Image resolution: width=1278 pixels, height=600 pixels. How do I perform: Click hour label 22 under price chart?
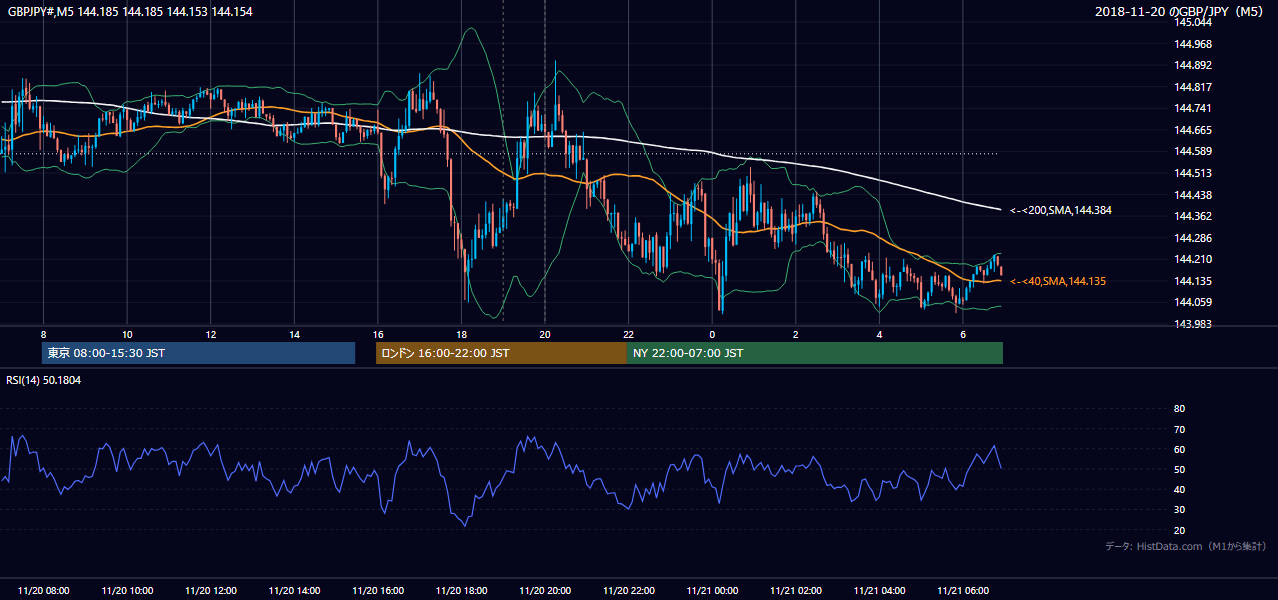click(x=628, y=334)
